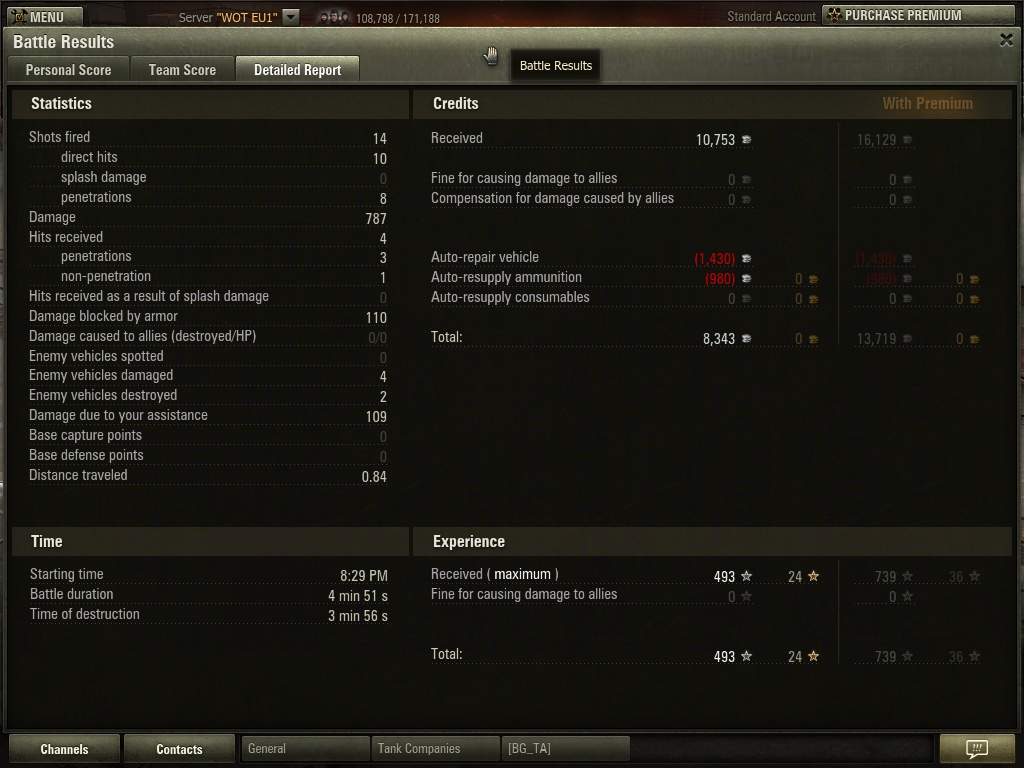Click the gold coin icon in the Total row
Image resolution: width=1024 pixels, height=768 pixels.
[x=813, y=339]
